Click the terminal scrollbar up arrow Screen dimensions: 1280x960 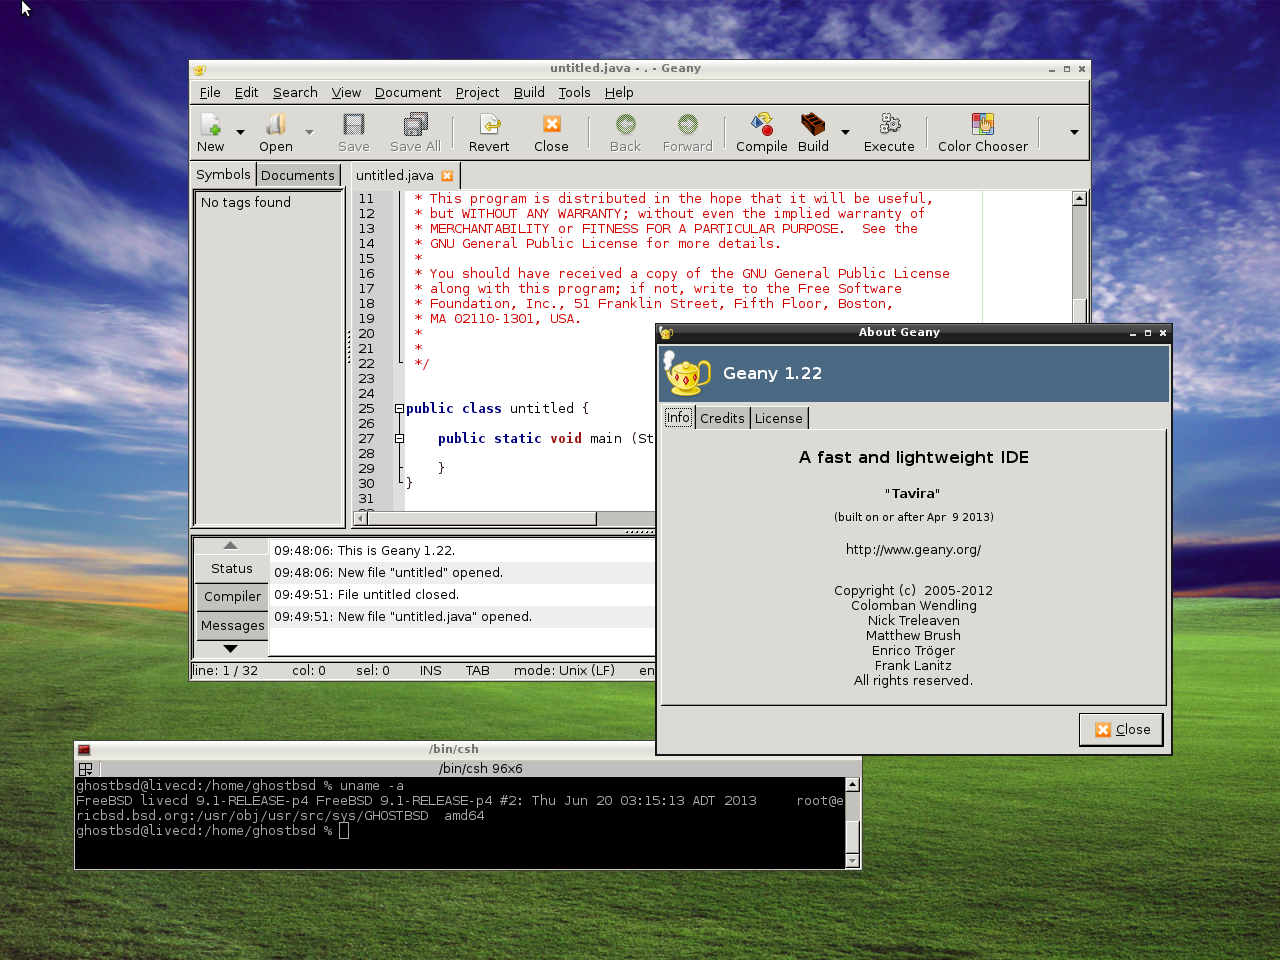(852, 785)
